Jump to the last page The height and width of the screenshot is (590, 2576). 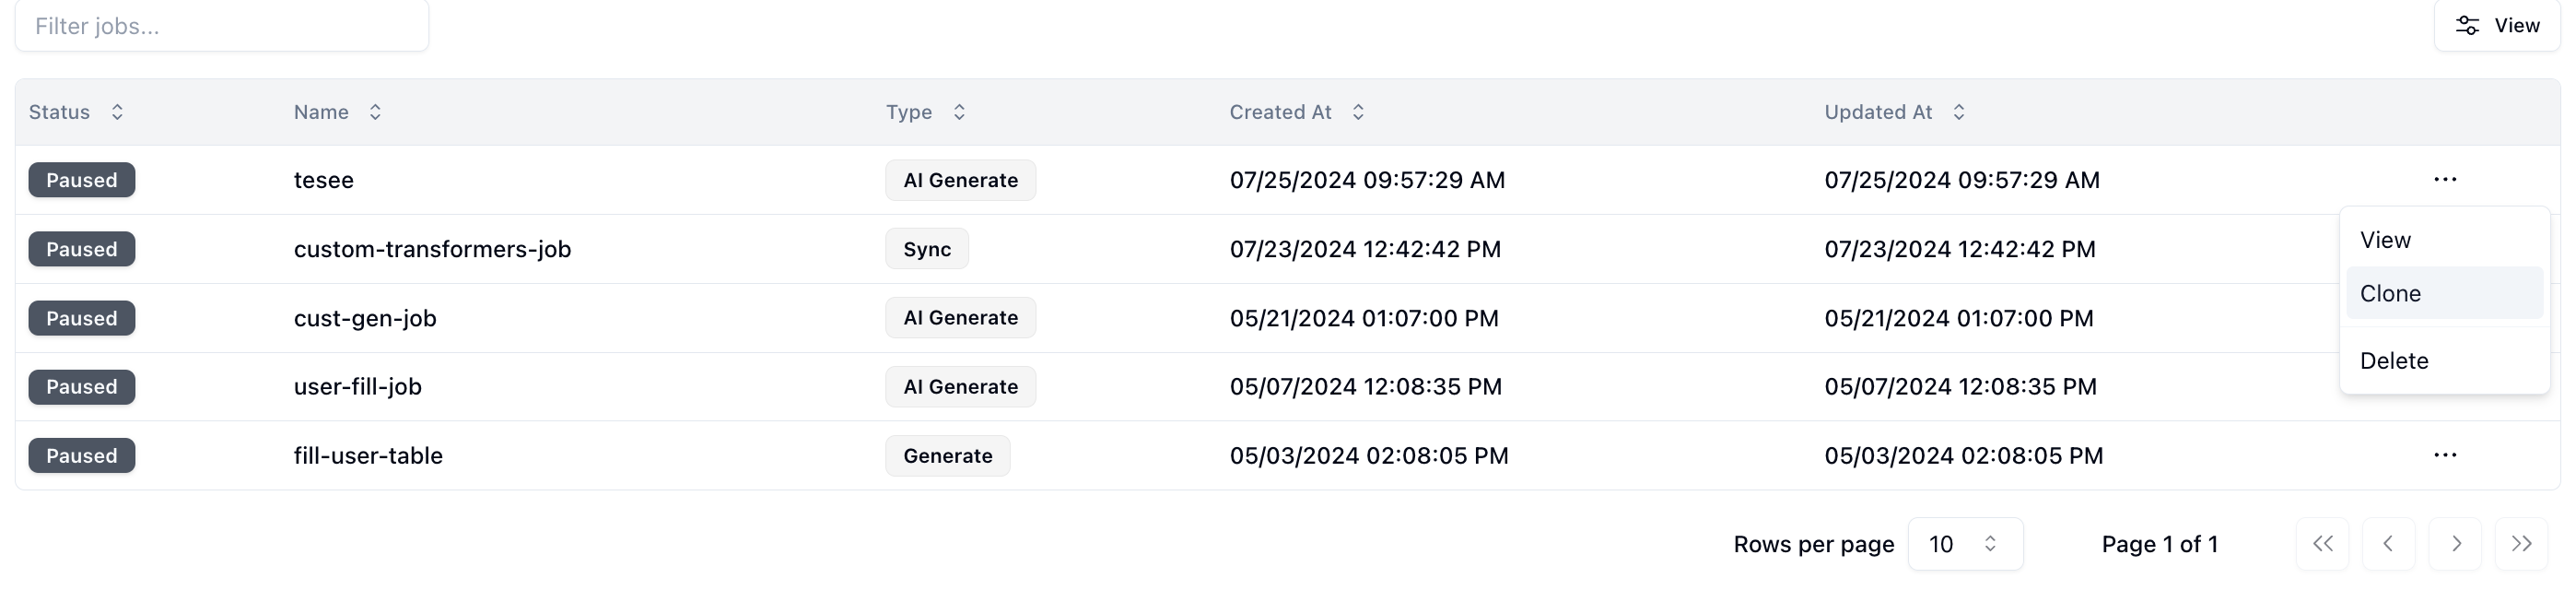[x=2521, y=544]
